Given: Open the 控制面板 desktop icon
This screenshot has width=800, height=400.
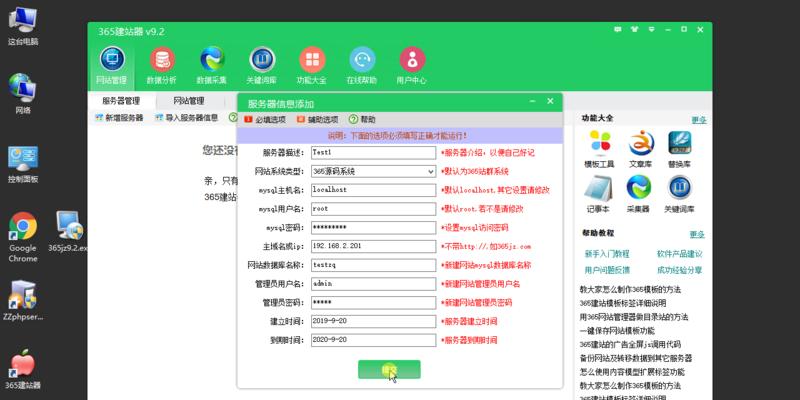Looking at the screenshot, I should [x=23, y=164].
